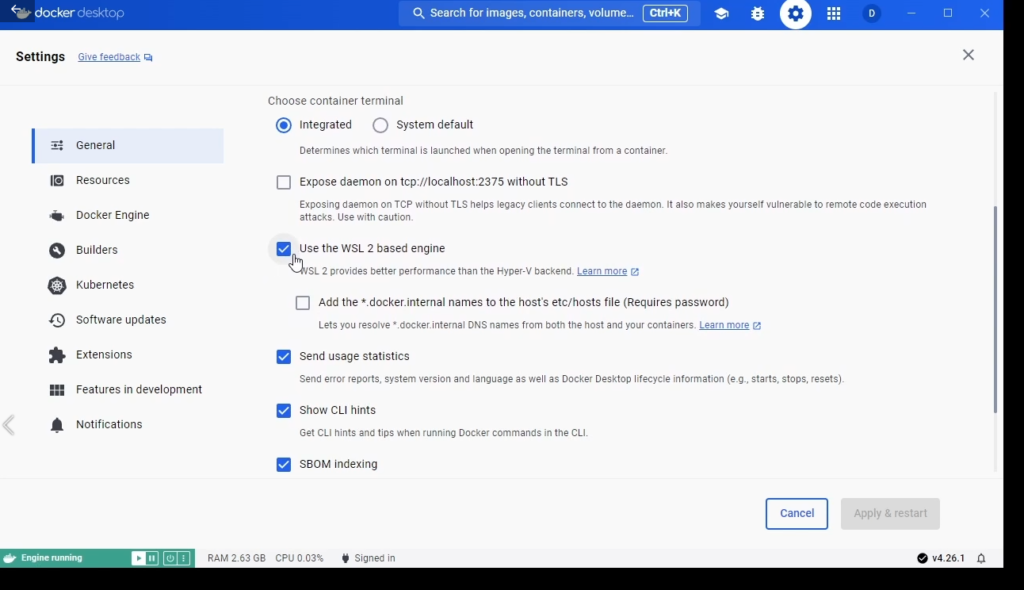Disable the Use WSL 2 based engine option
This screenshot has height=590, width=1024.
(283, 248)
